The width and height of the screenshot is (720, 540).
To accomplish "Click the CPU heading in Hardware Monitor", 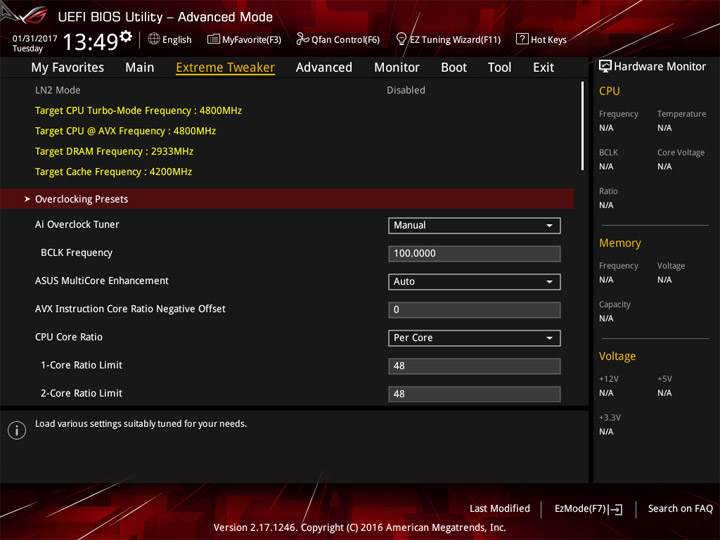I will [x=609, y=91].
